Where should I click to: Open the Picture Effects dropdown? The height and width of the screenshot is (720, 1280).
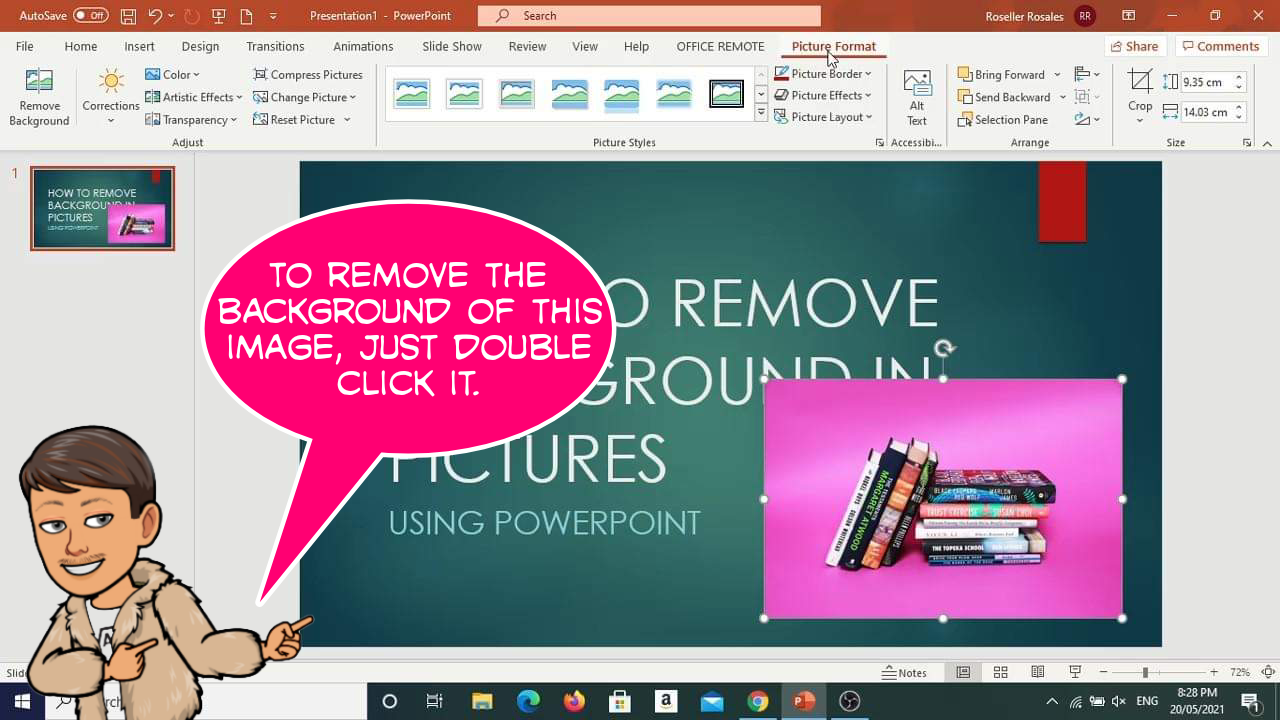pyautogui.click(x=823, y=95)
